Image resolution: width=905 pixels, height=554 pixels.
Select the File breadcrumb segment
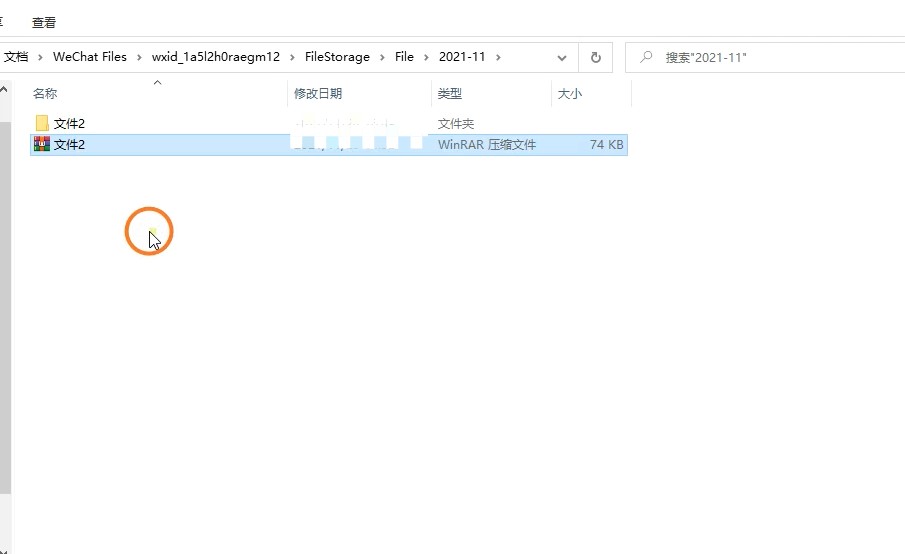tap(404, 57)
